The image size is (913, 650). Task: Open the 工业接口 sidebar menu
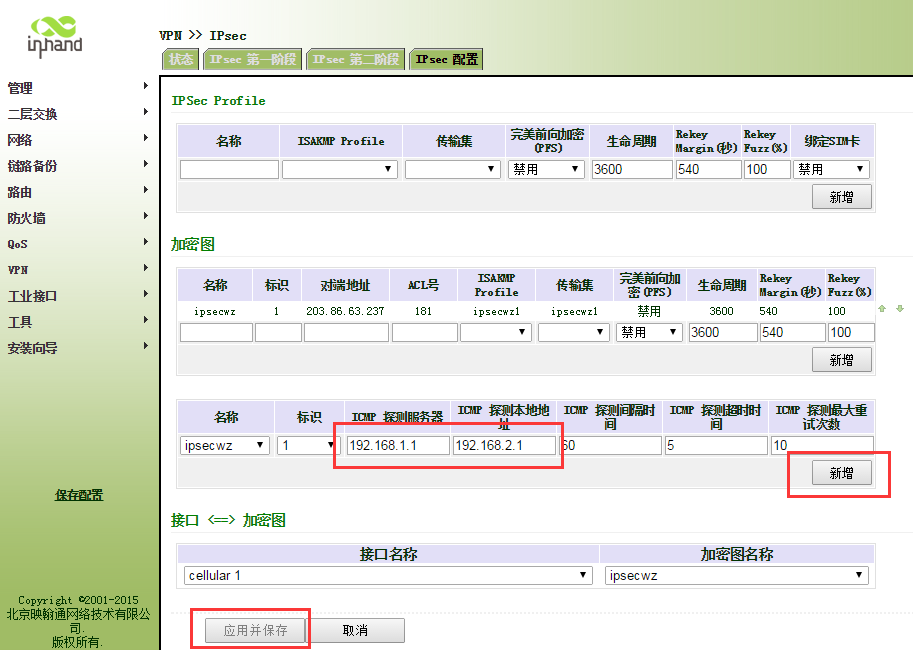[33, 296]
